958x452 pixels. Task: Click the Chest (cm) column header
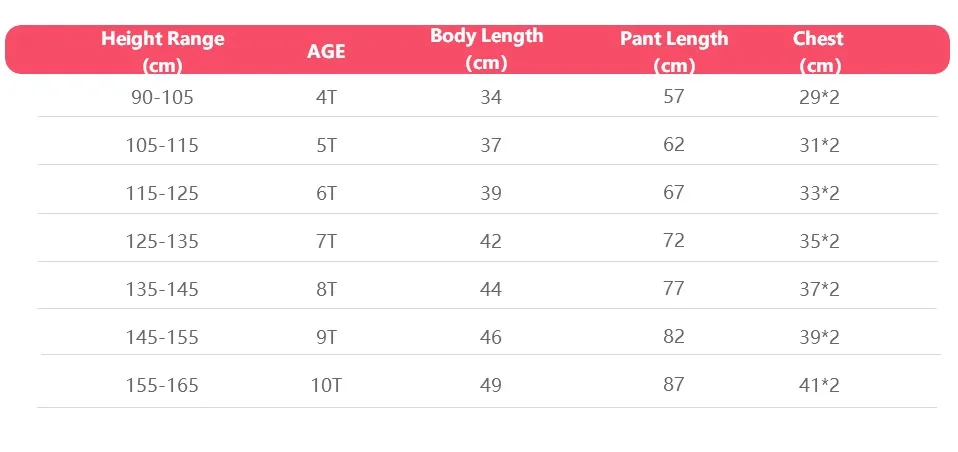pos(819,51)
